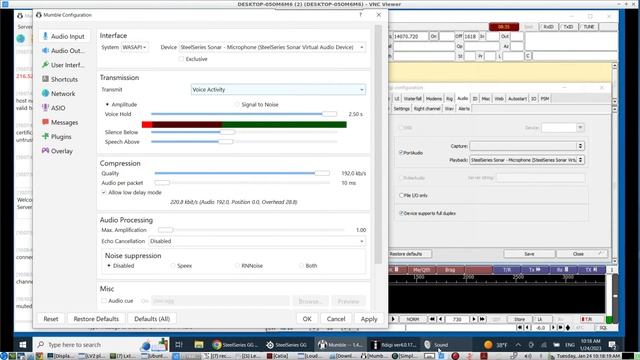Switch to the fldigi taskbar item
Viewport: 640px width, 360px height.
[393, 345]
